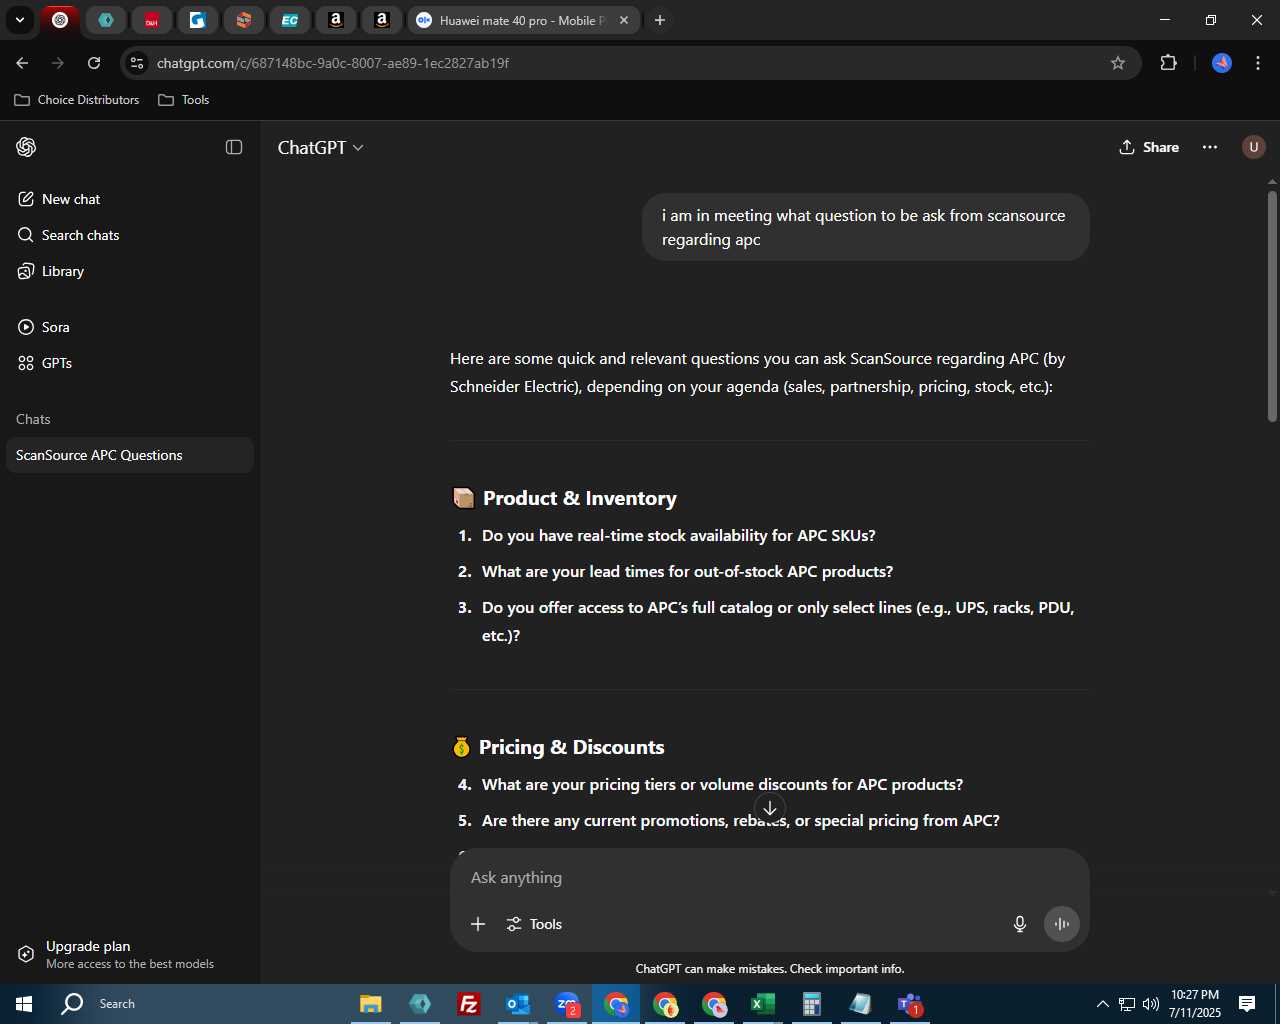The height and width of the screenshot is (1024, 1280).
Task: Switch to the first Amazon pinned tab
Action: click(336, 20)
